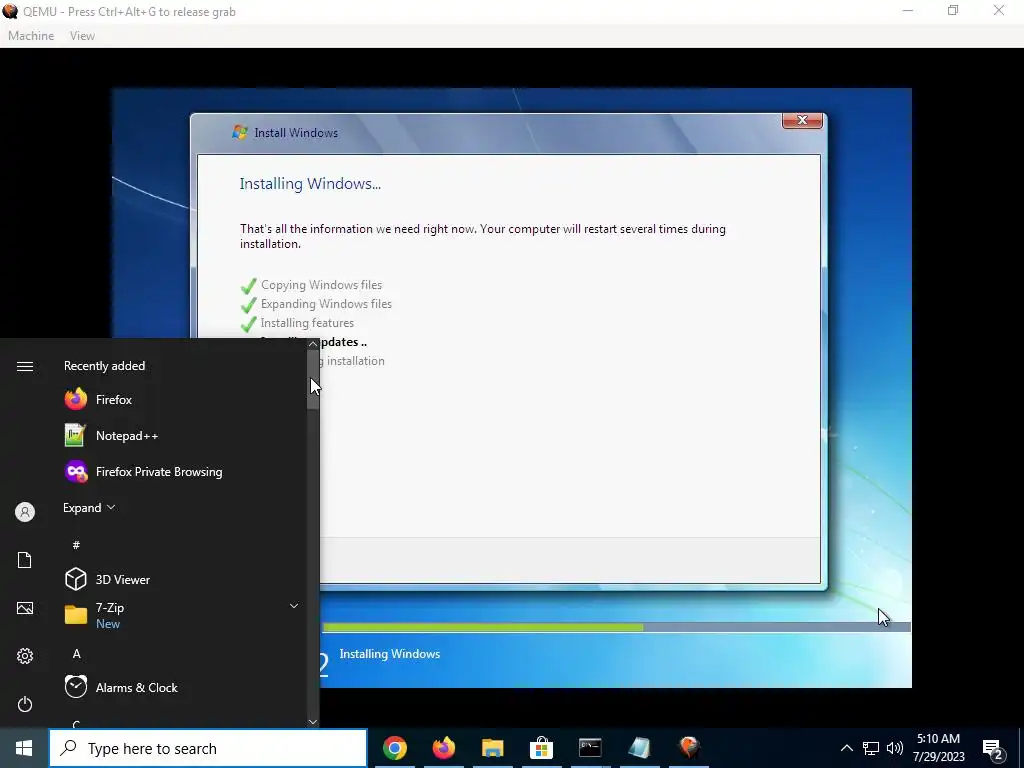This screenshot has height=768, width=1024.
Task: Click 'Installing features' step
Action: tap(307, 323)
